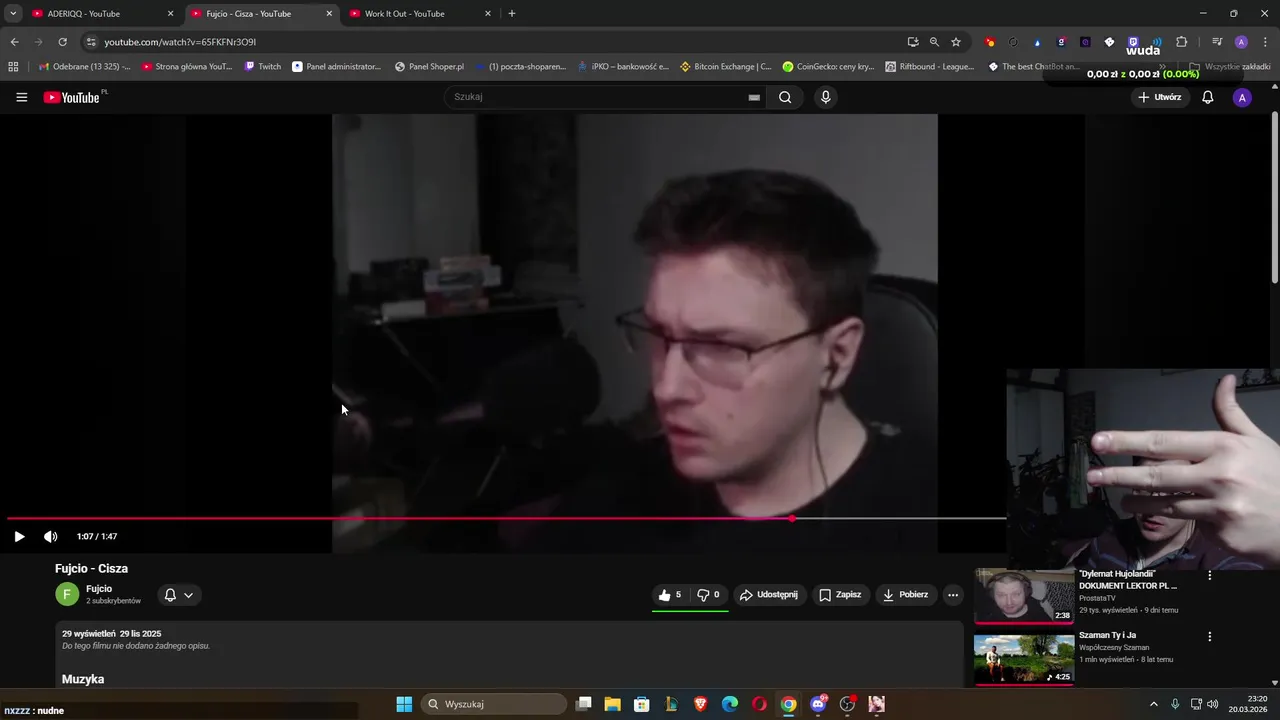The height and width of the screenshot is (720, 1280).
Task: Open options menu for Szaman Ty i Ja
Action: pos(1209,637)
